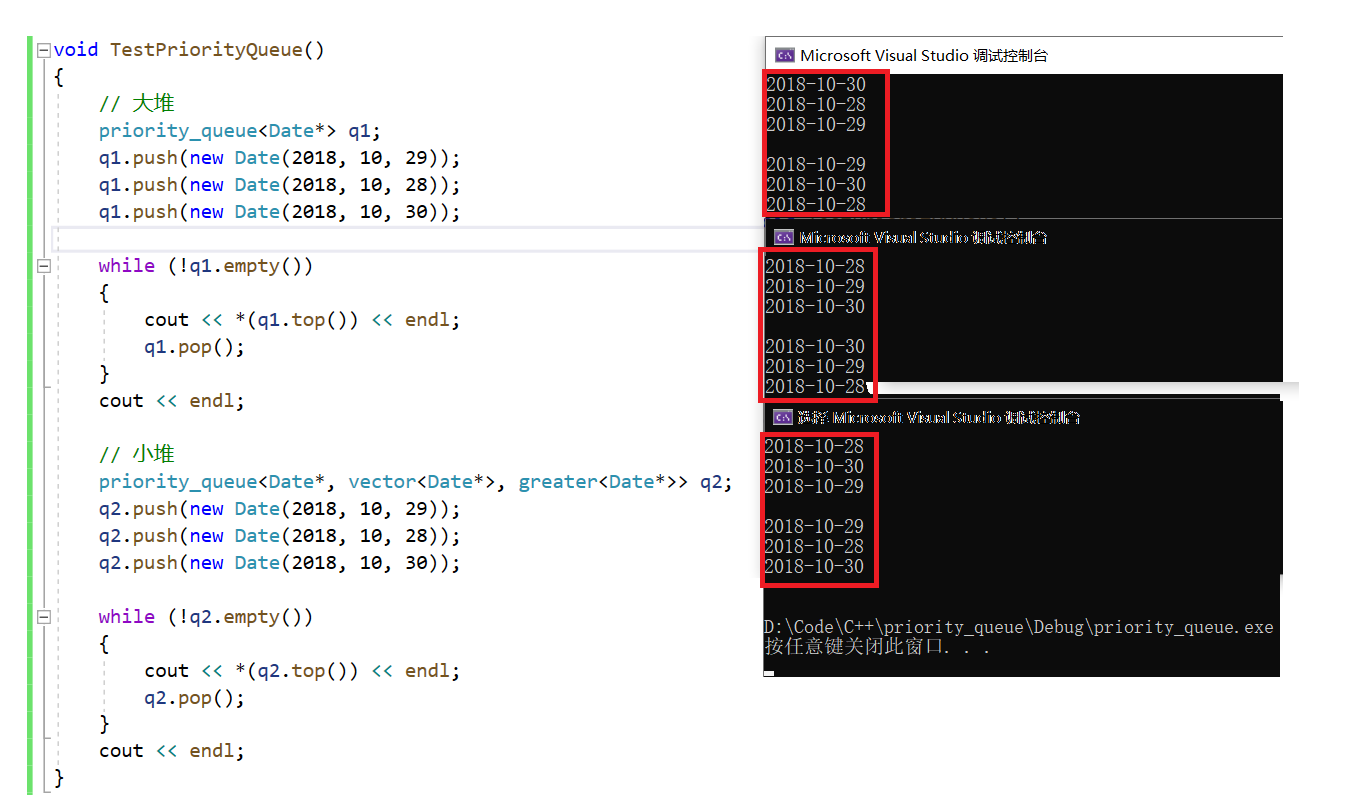
Task: Click the priority_queue.exe path in console output
Action: (x=1019, y=627)
